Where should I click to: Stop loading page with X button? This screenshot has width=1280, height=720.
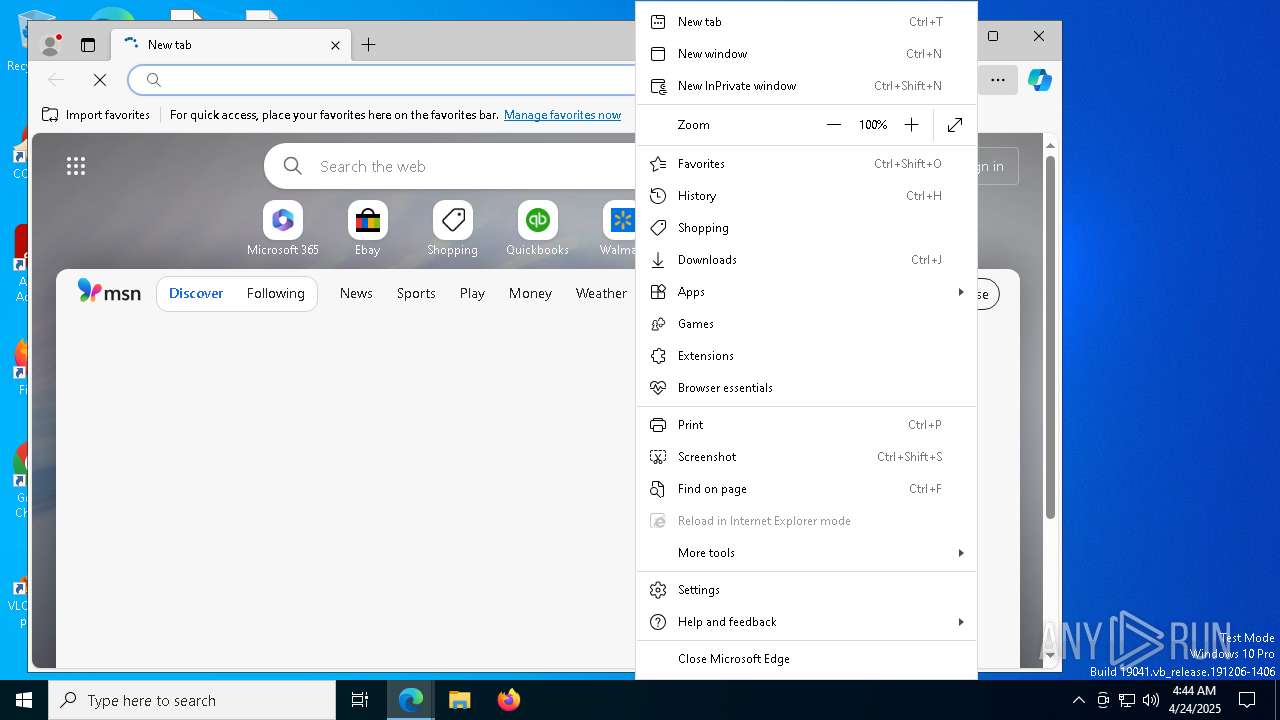click(x=100, y=80)
